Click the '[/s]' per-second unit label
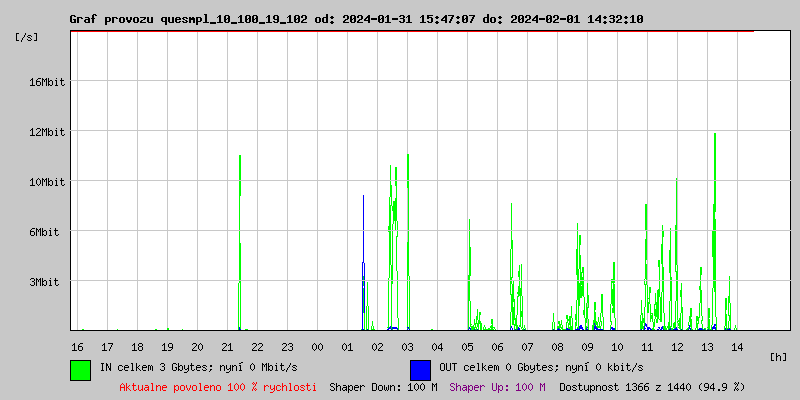The width and height of the screenshot is (800, 400). (27, 37)
